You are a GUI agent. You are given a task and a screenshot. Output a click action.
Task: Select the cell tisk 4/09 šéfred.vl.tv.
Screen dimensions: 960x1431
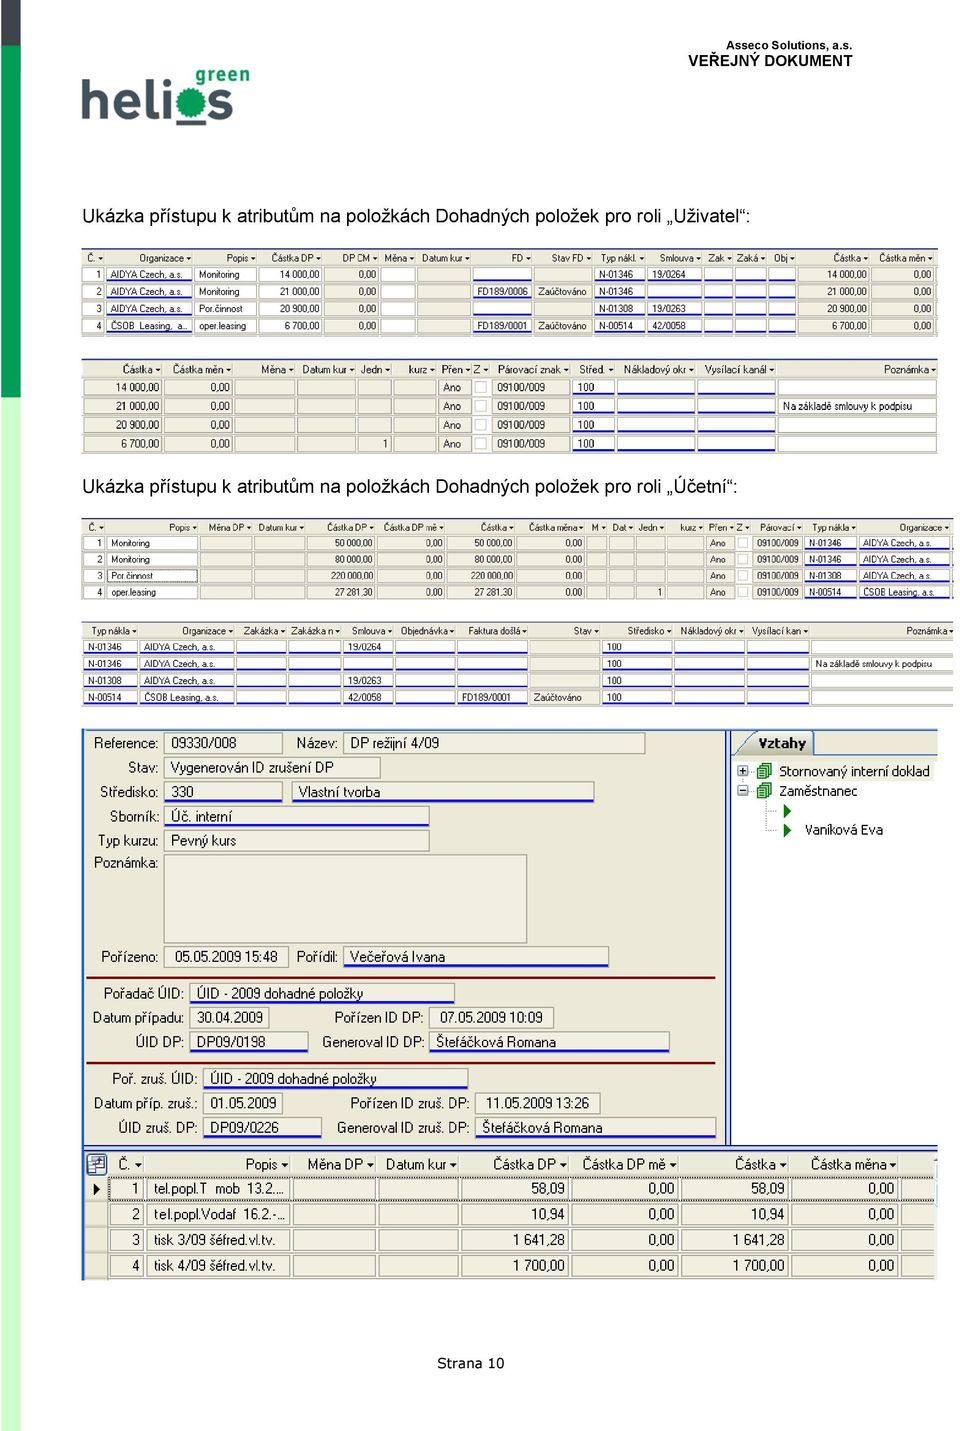coord(219,1265)
